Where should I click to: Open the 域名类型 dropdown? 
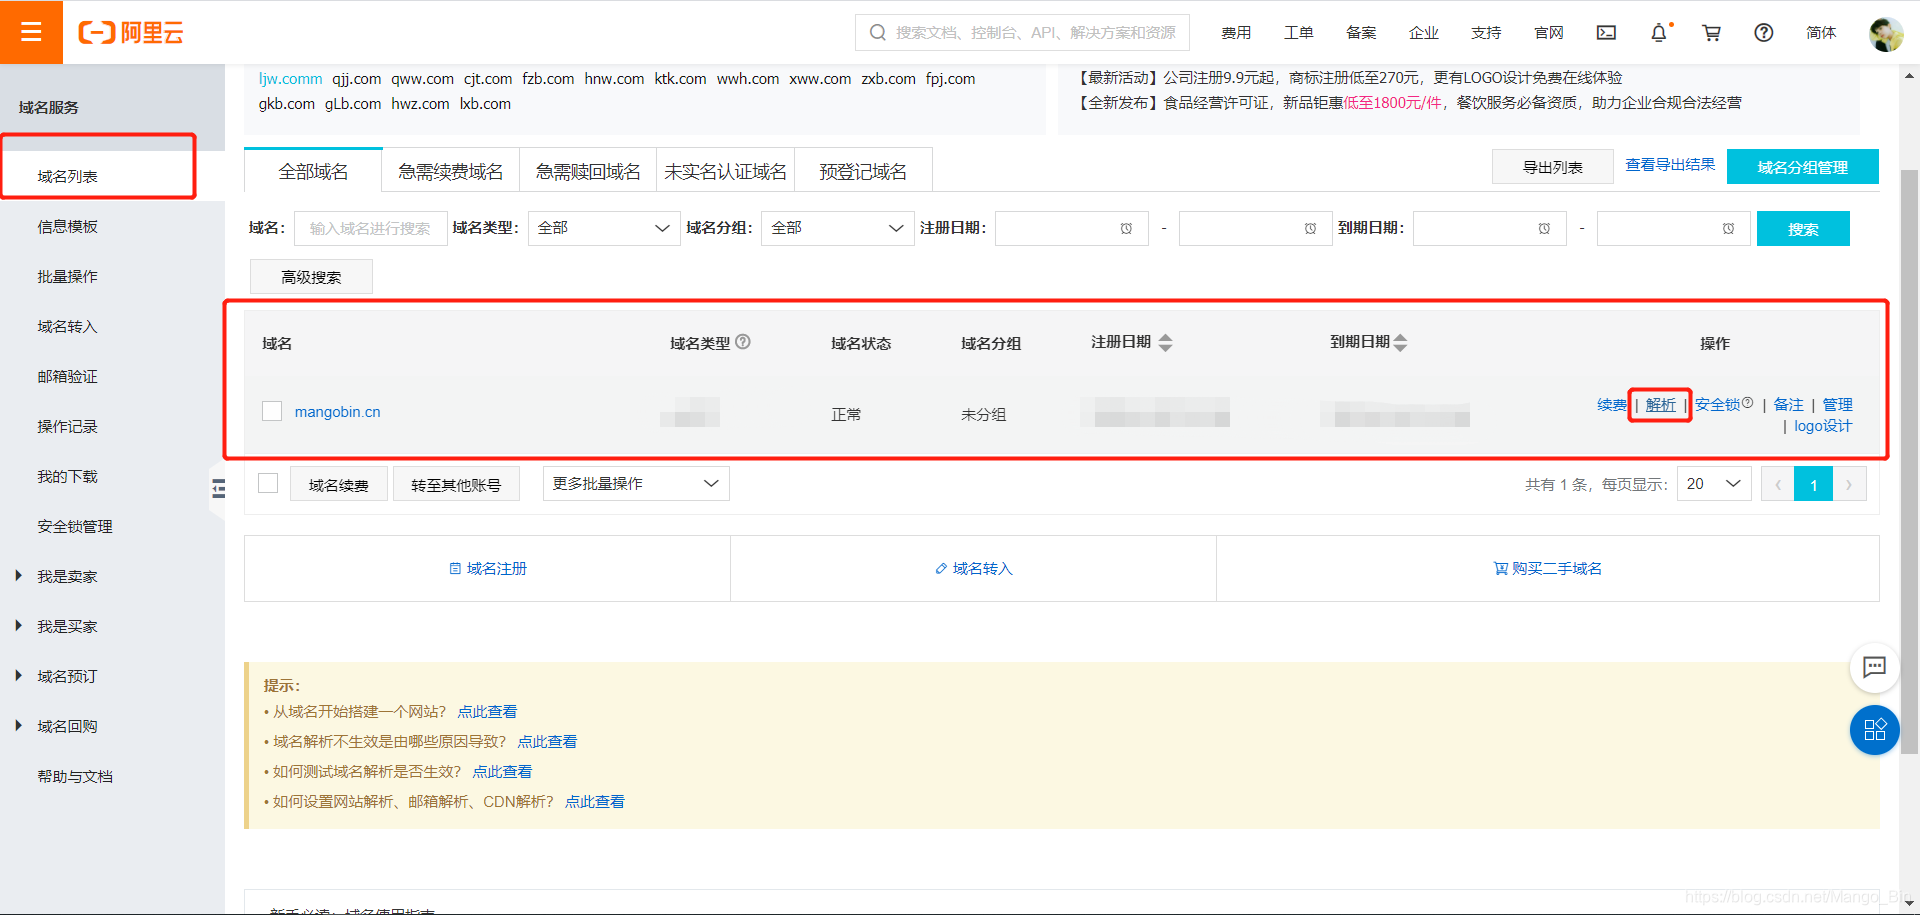tap(603, 228)
